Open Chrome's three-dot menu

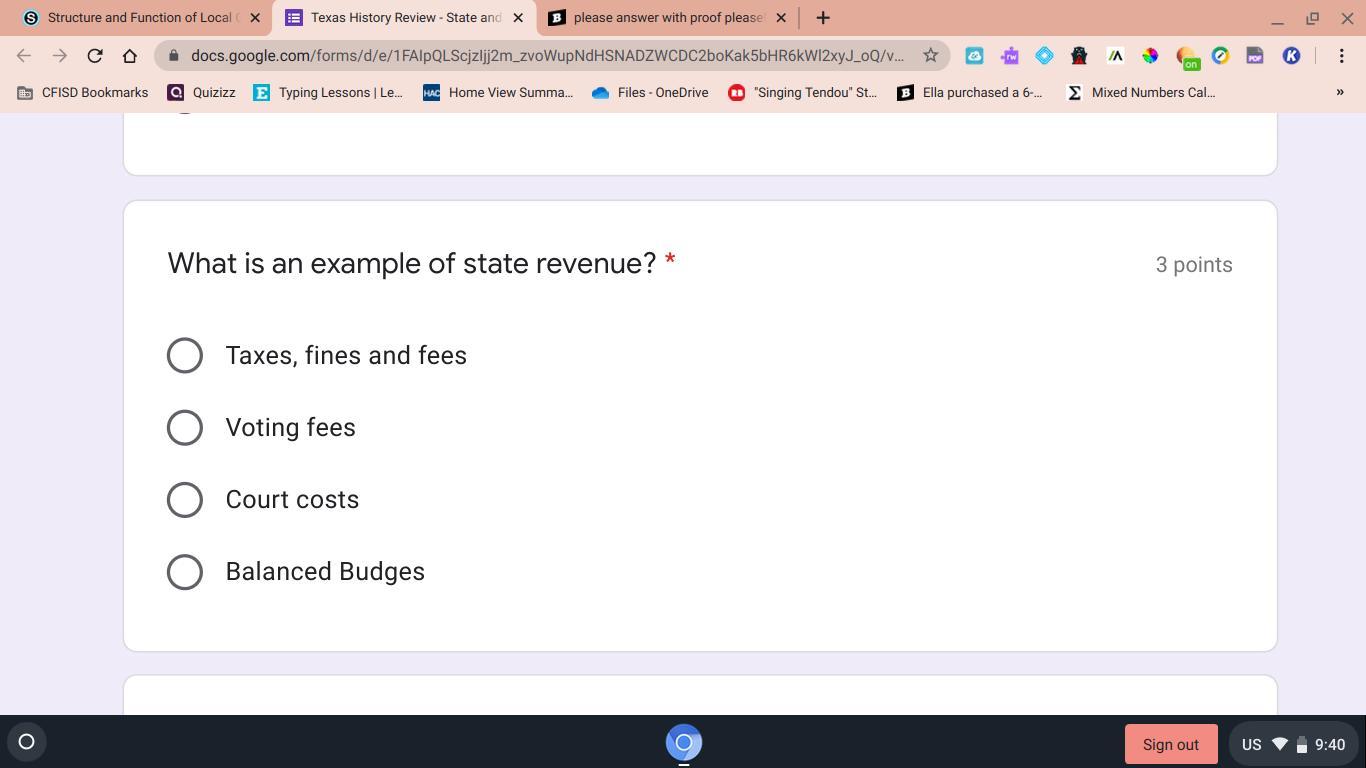coord(1342,56)
